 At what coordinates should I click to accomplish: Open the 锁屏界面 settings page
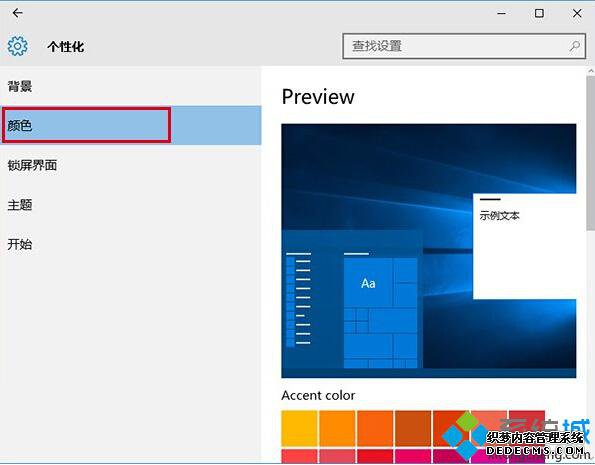pos(32,165)
